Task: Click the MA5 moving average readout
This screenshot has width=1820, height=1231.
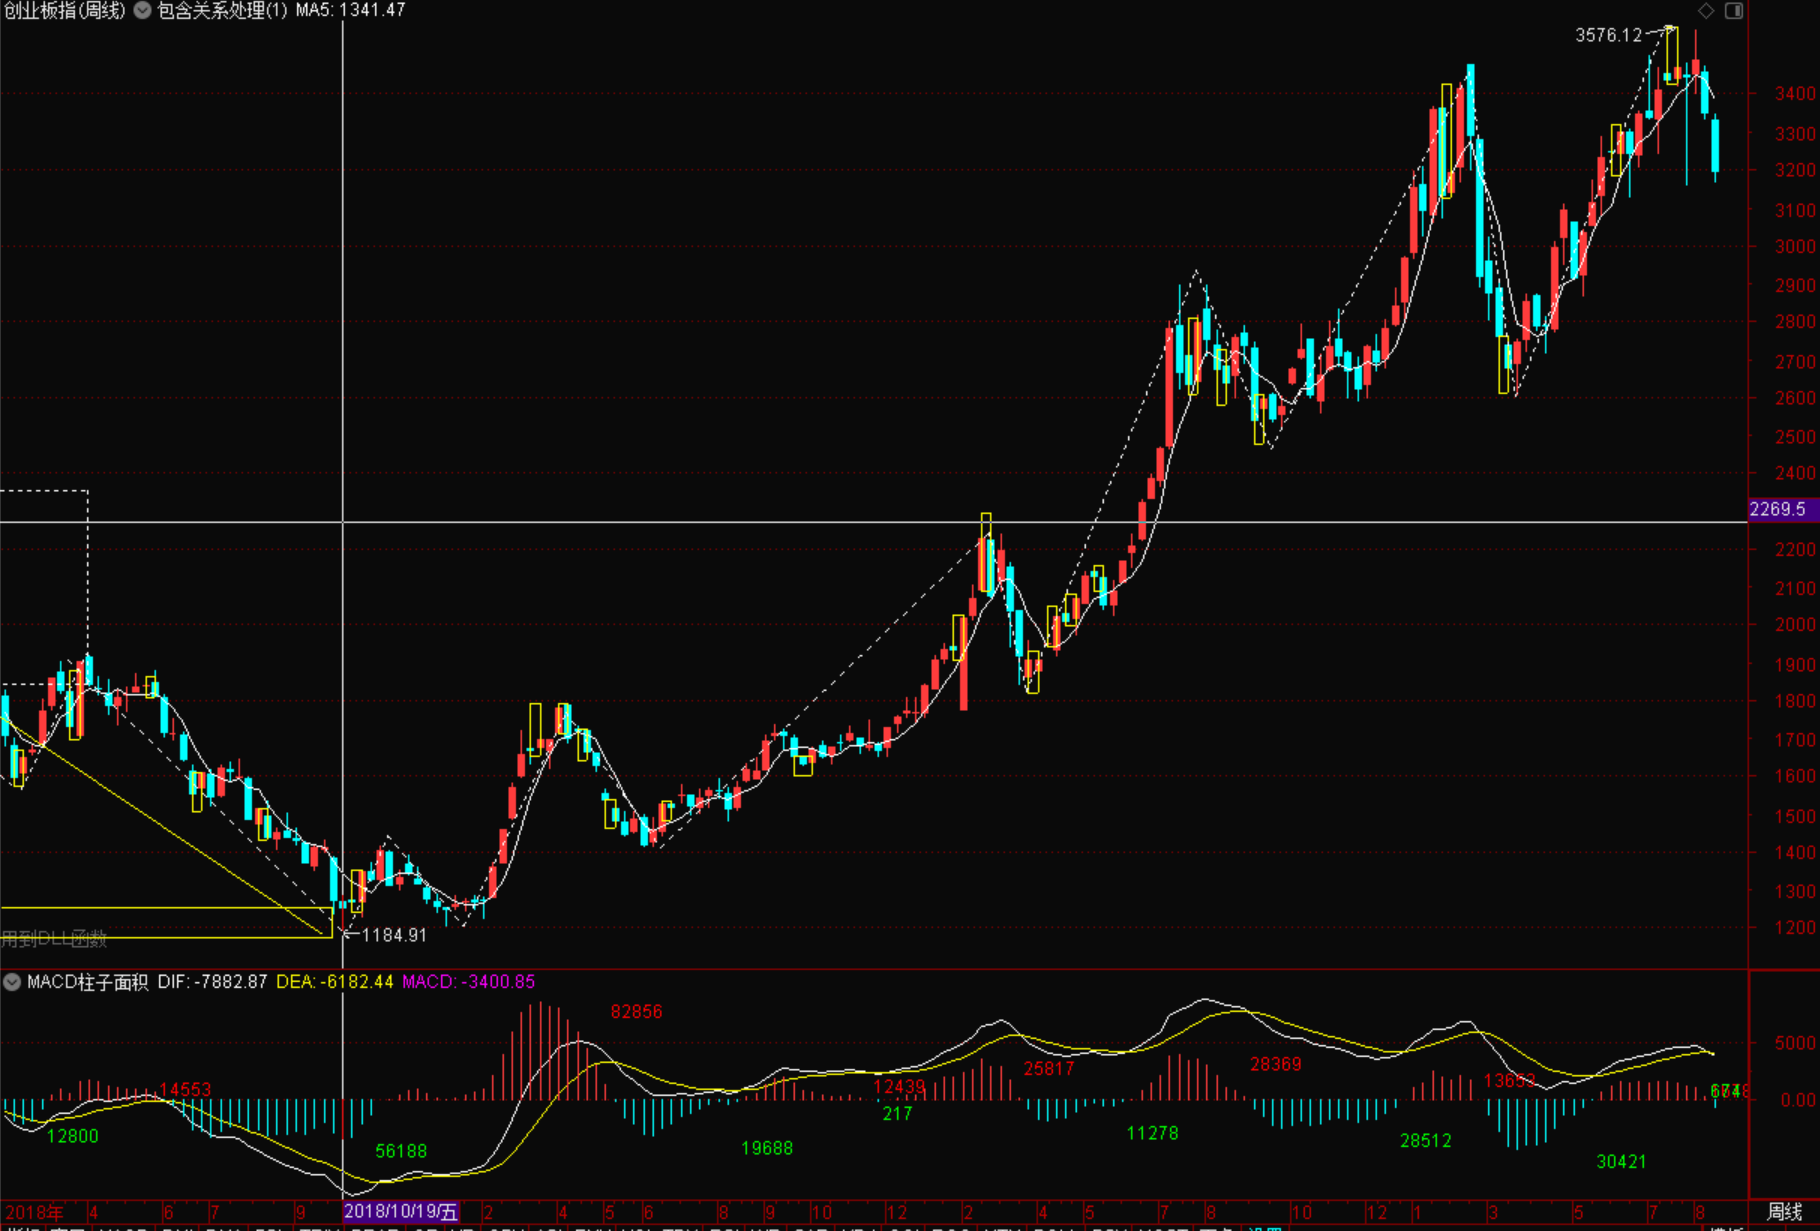Action: point(350,11)
